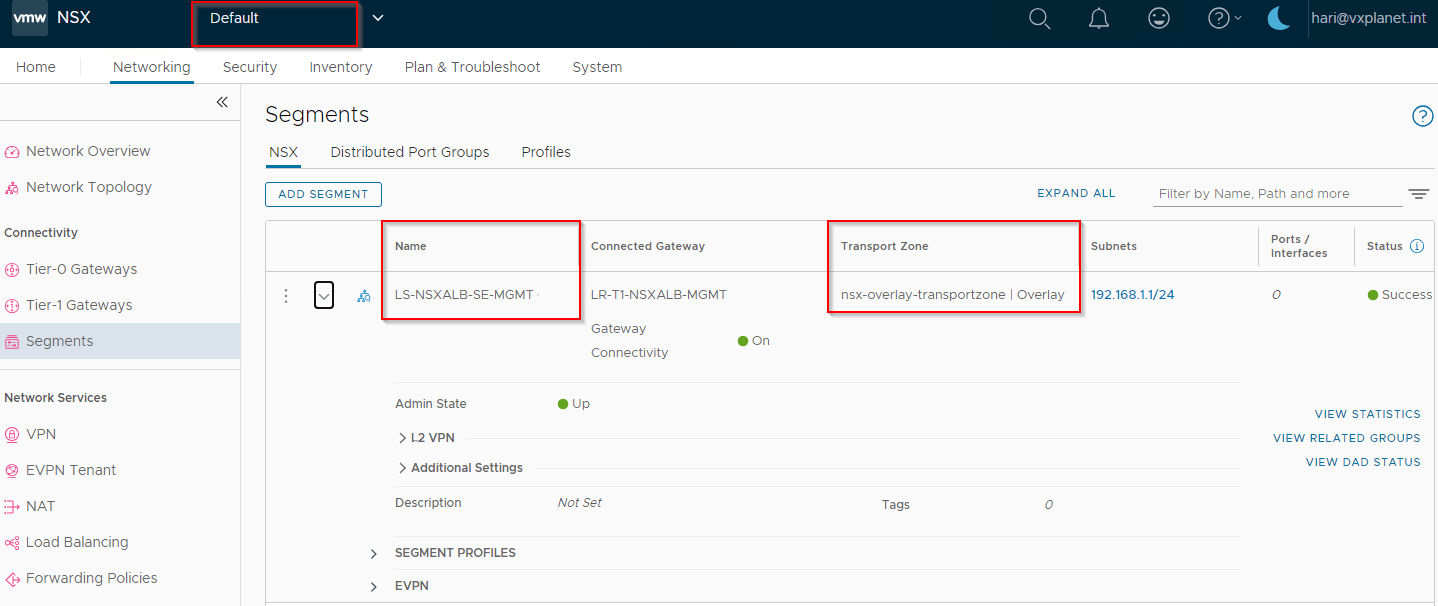Open the notifications bell
This screenshot has height=606, width=1438.
pyautogui.click(x=1099, y=18)
